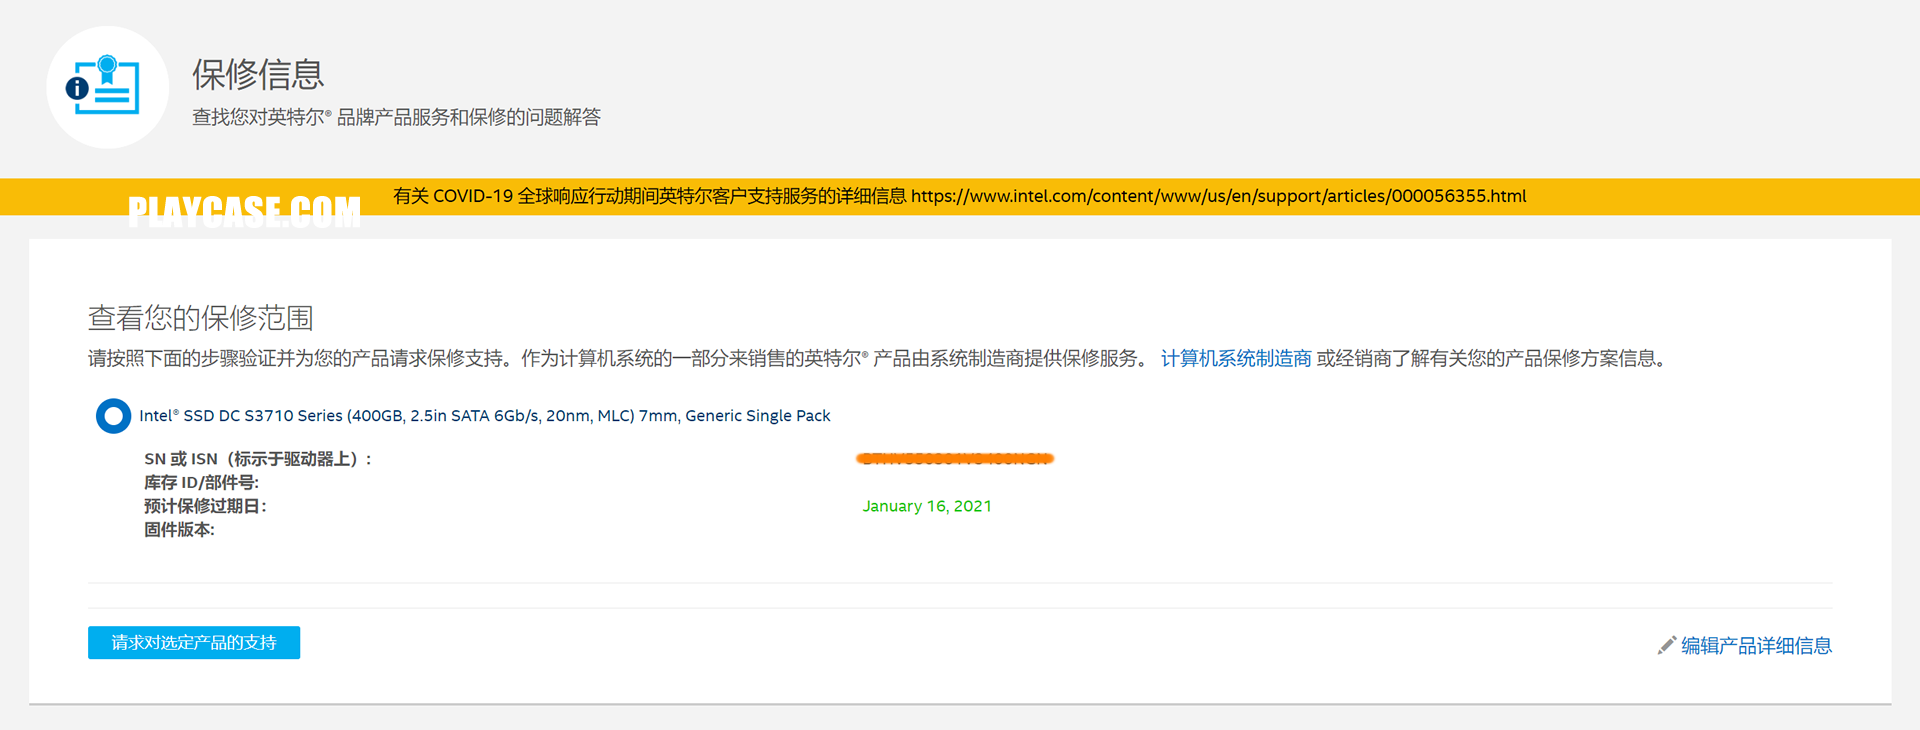This screenshot has height=730, width=1920.
Task: Select the Intel SSD DC S3710 radio button
Action: 113,416
